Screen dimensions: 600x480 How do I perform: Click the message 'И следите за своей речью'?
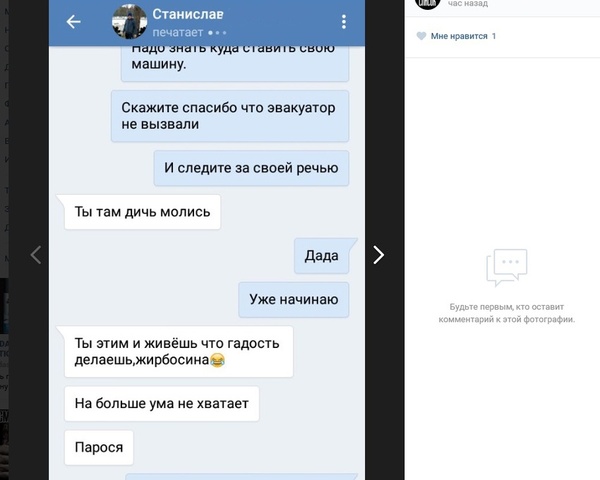tap(251, 168)
